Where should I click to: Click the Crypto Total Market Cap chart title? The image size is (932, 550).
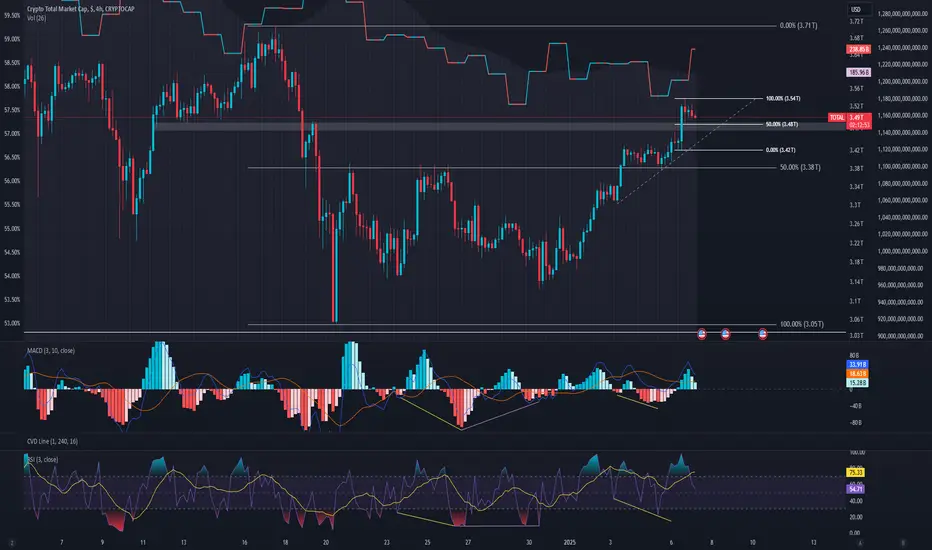coord(80,9)
